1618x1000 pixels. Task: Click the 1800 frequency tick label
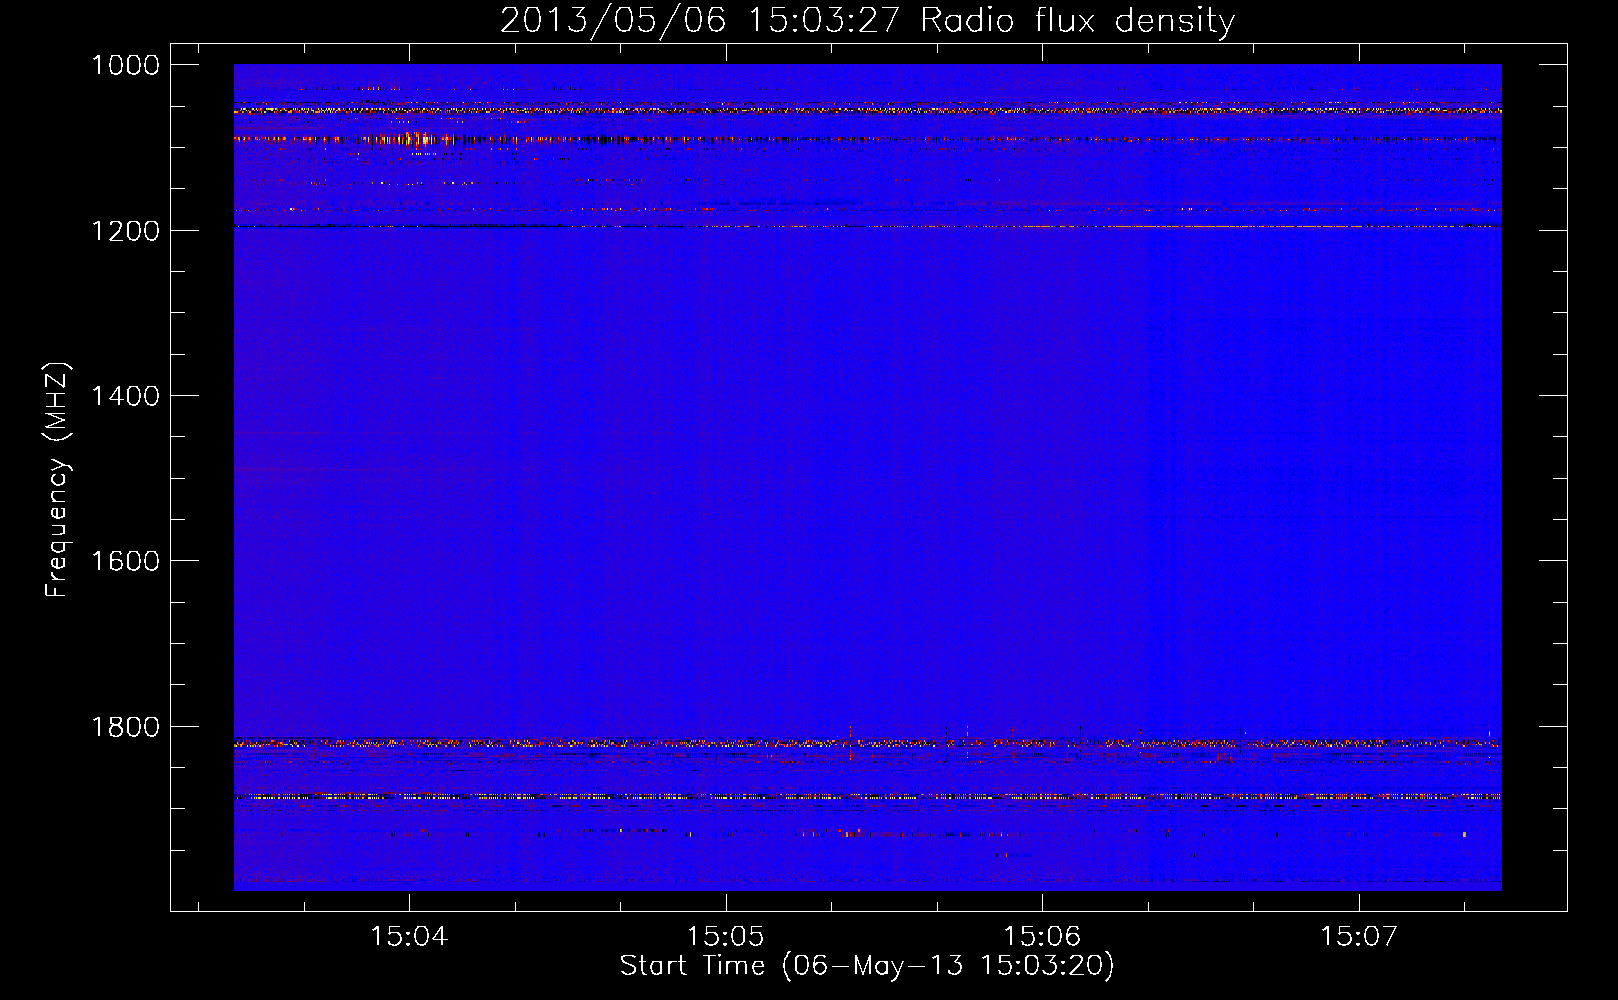(125, 727)
